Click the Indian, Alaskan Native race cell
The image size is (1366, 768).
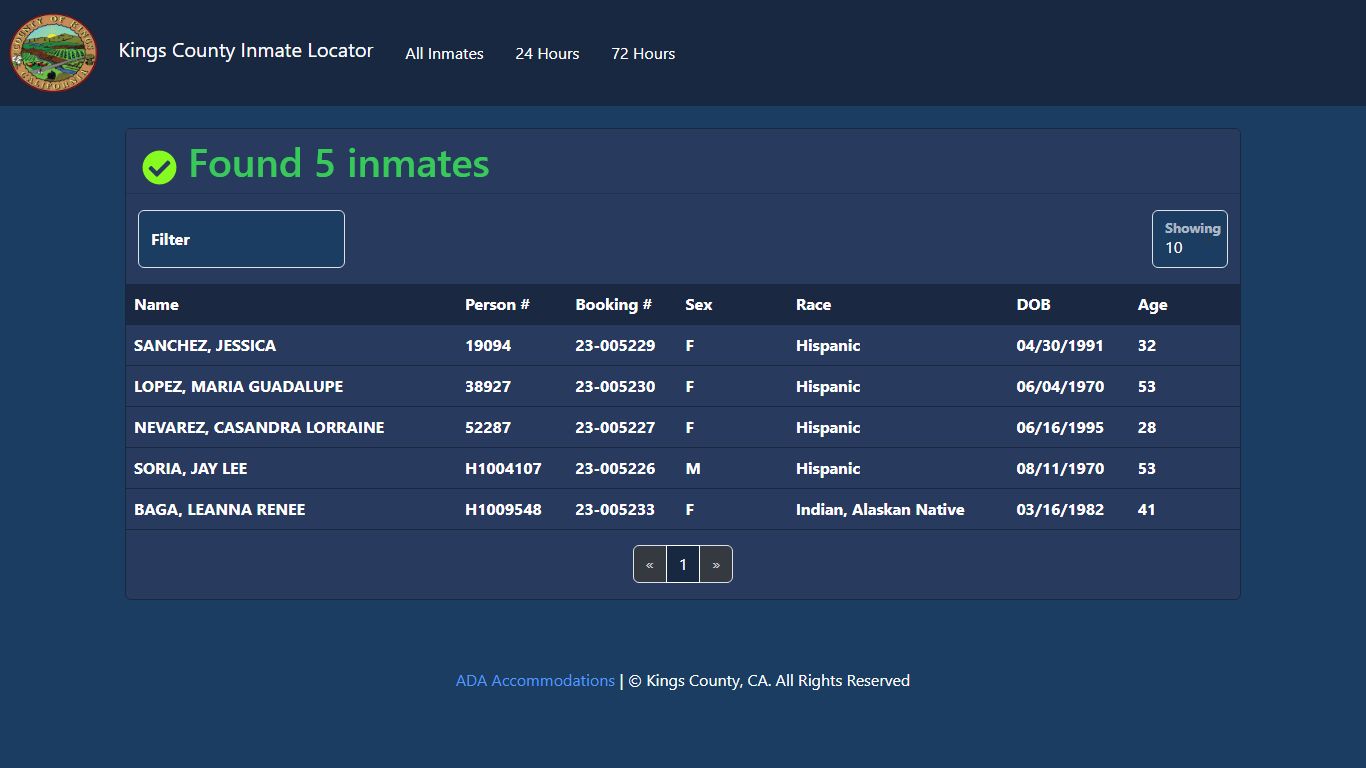880,510
